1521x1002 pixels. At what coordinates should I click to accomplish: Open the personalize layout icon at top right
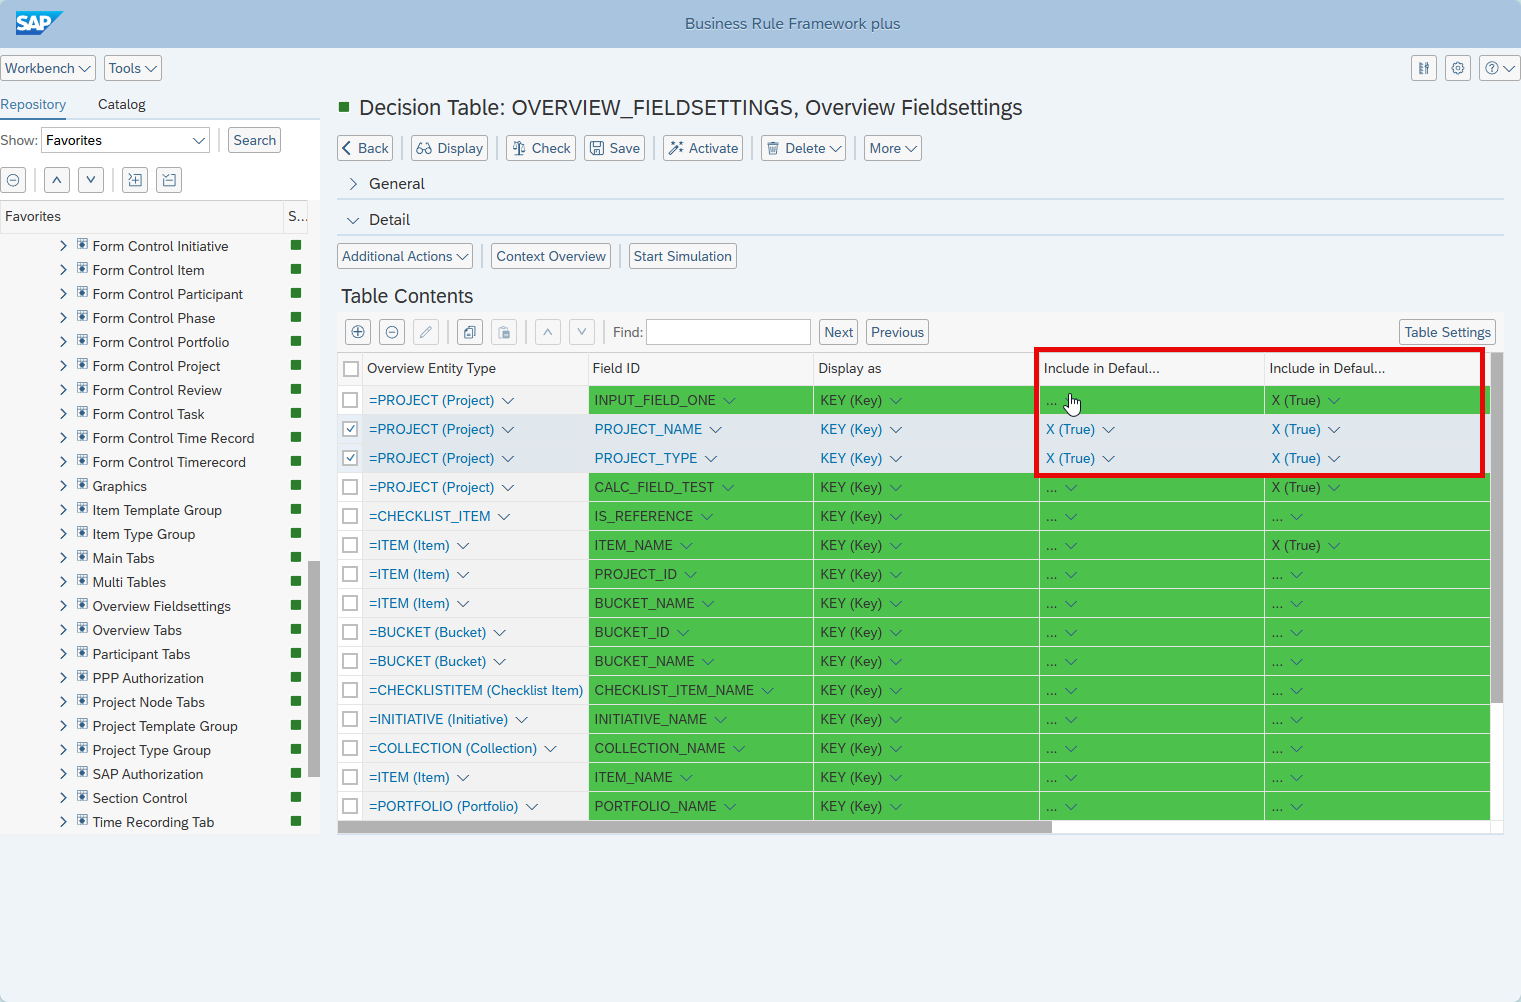tap(1424, 68)
